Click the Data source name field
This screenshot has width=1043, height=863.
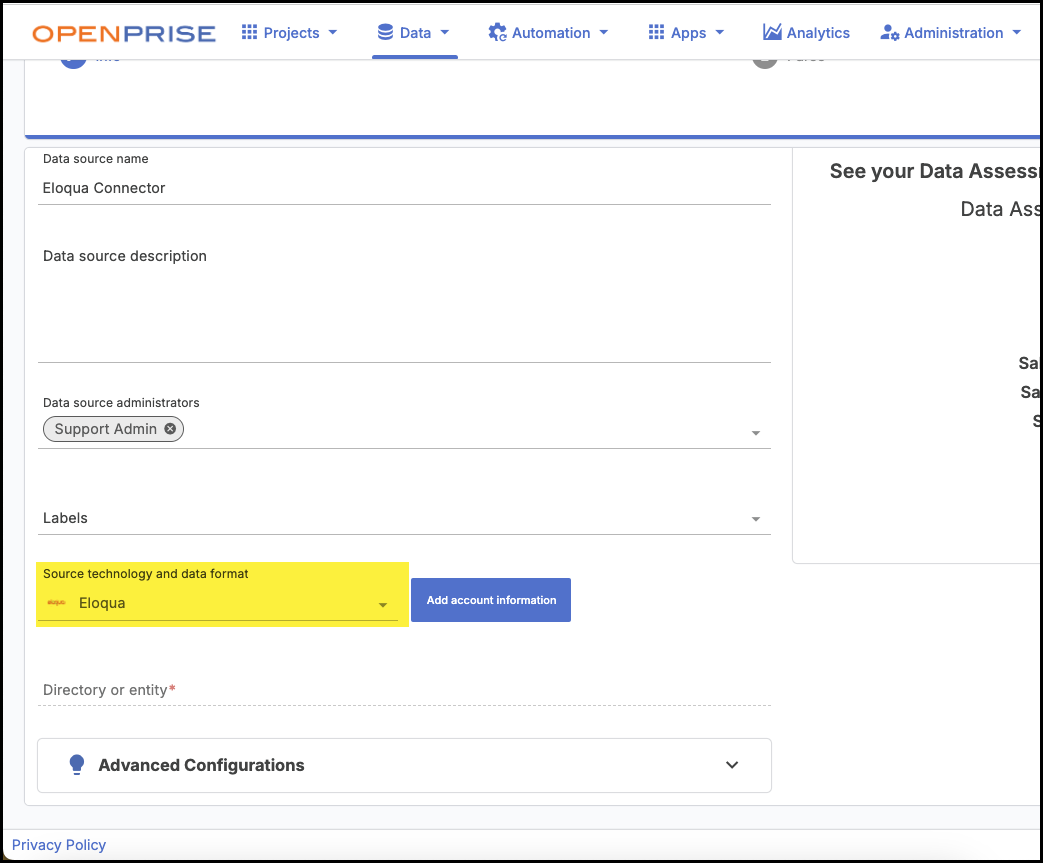(x=404, y=188)
